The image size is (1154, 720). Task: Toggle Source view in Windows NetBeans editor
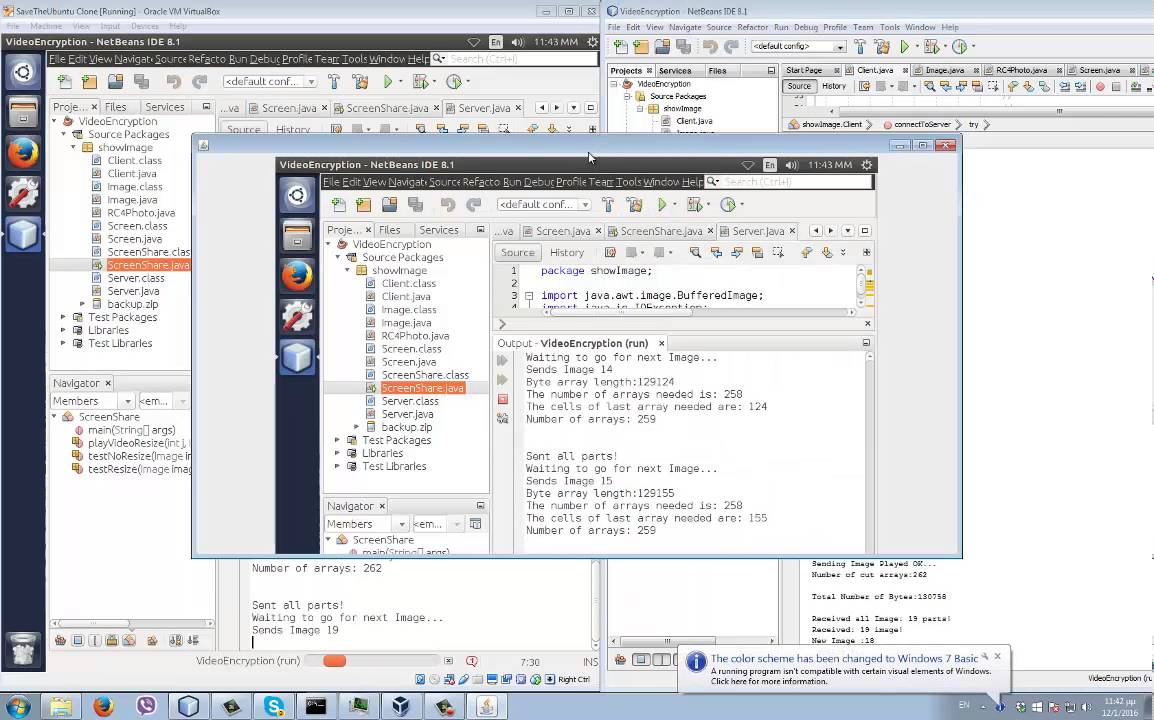[799, 86]
